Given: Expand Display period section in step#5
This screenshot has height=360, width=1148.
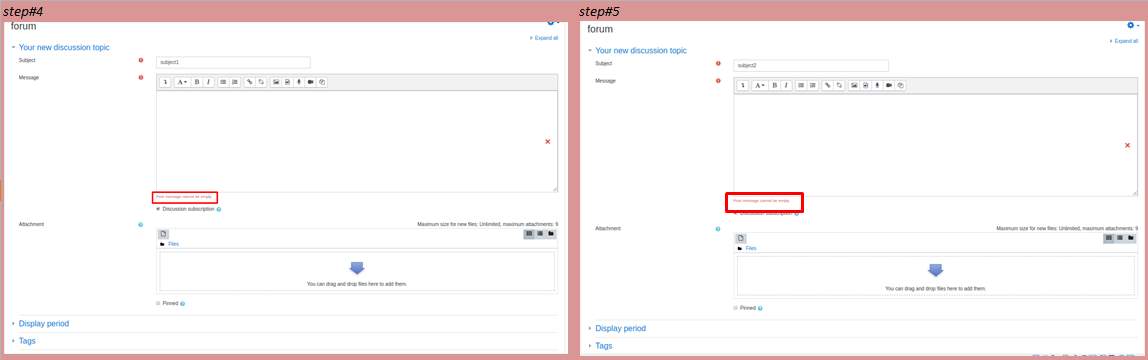Looking at the screenshot, I should [620, 329].
